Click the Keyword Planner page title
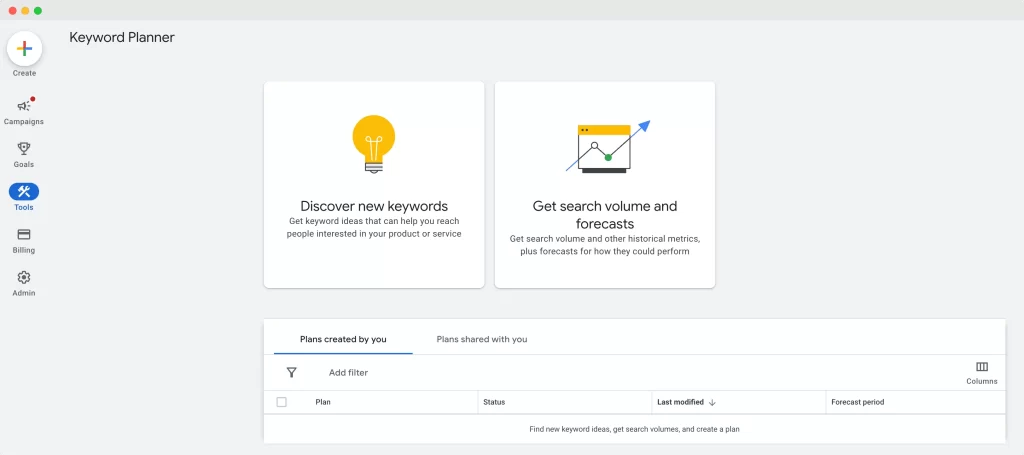 click(x=122, y=38)
